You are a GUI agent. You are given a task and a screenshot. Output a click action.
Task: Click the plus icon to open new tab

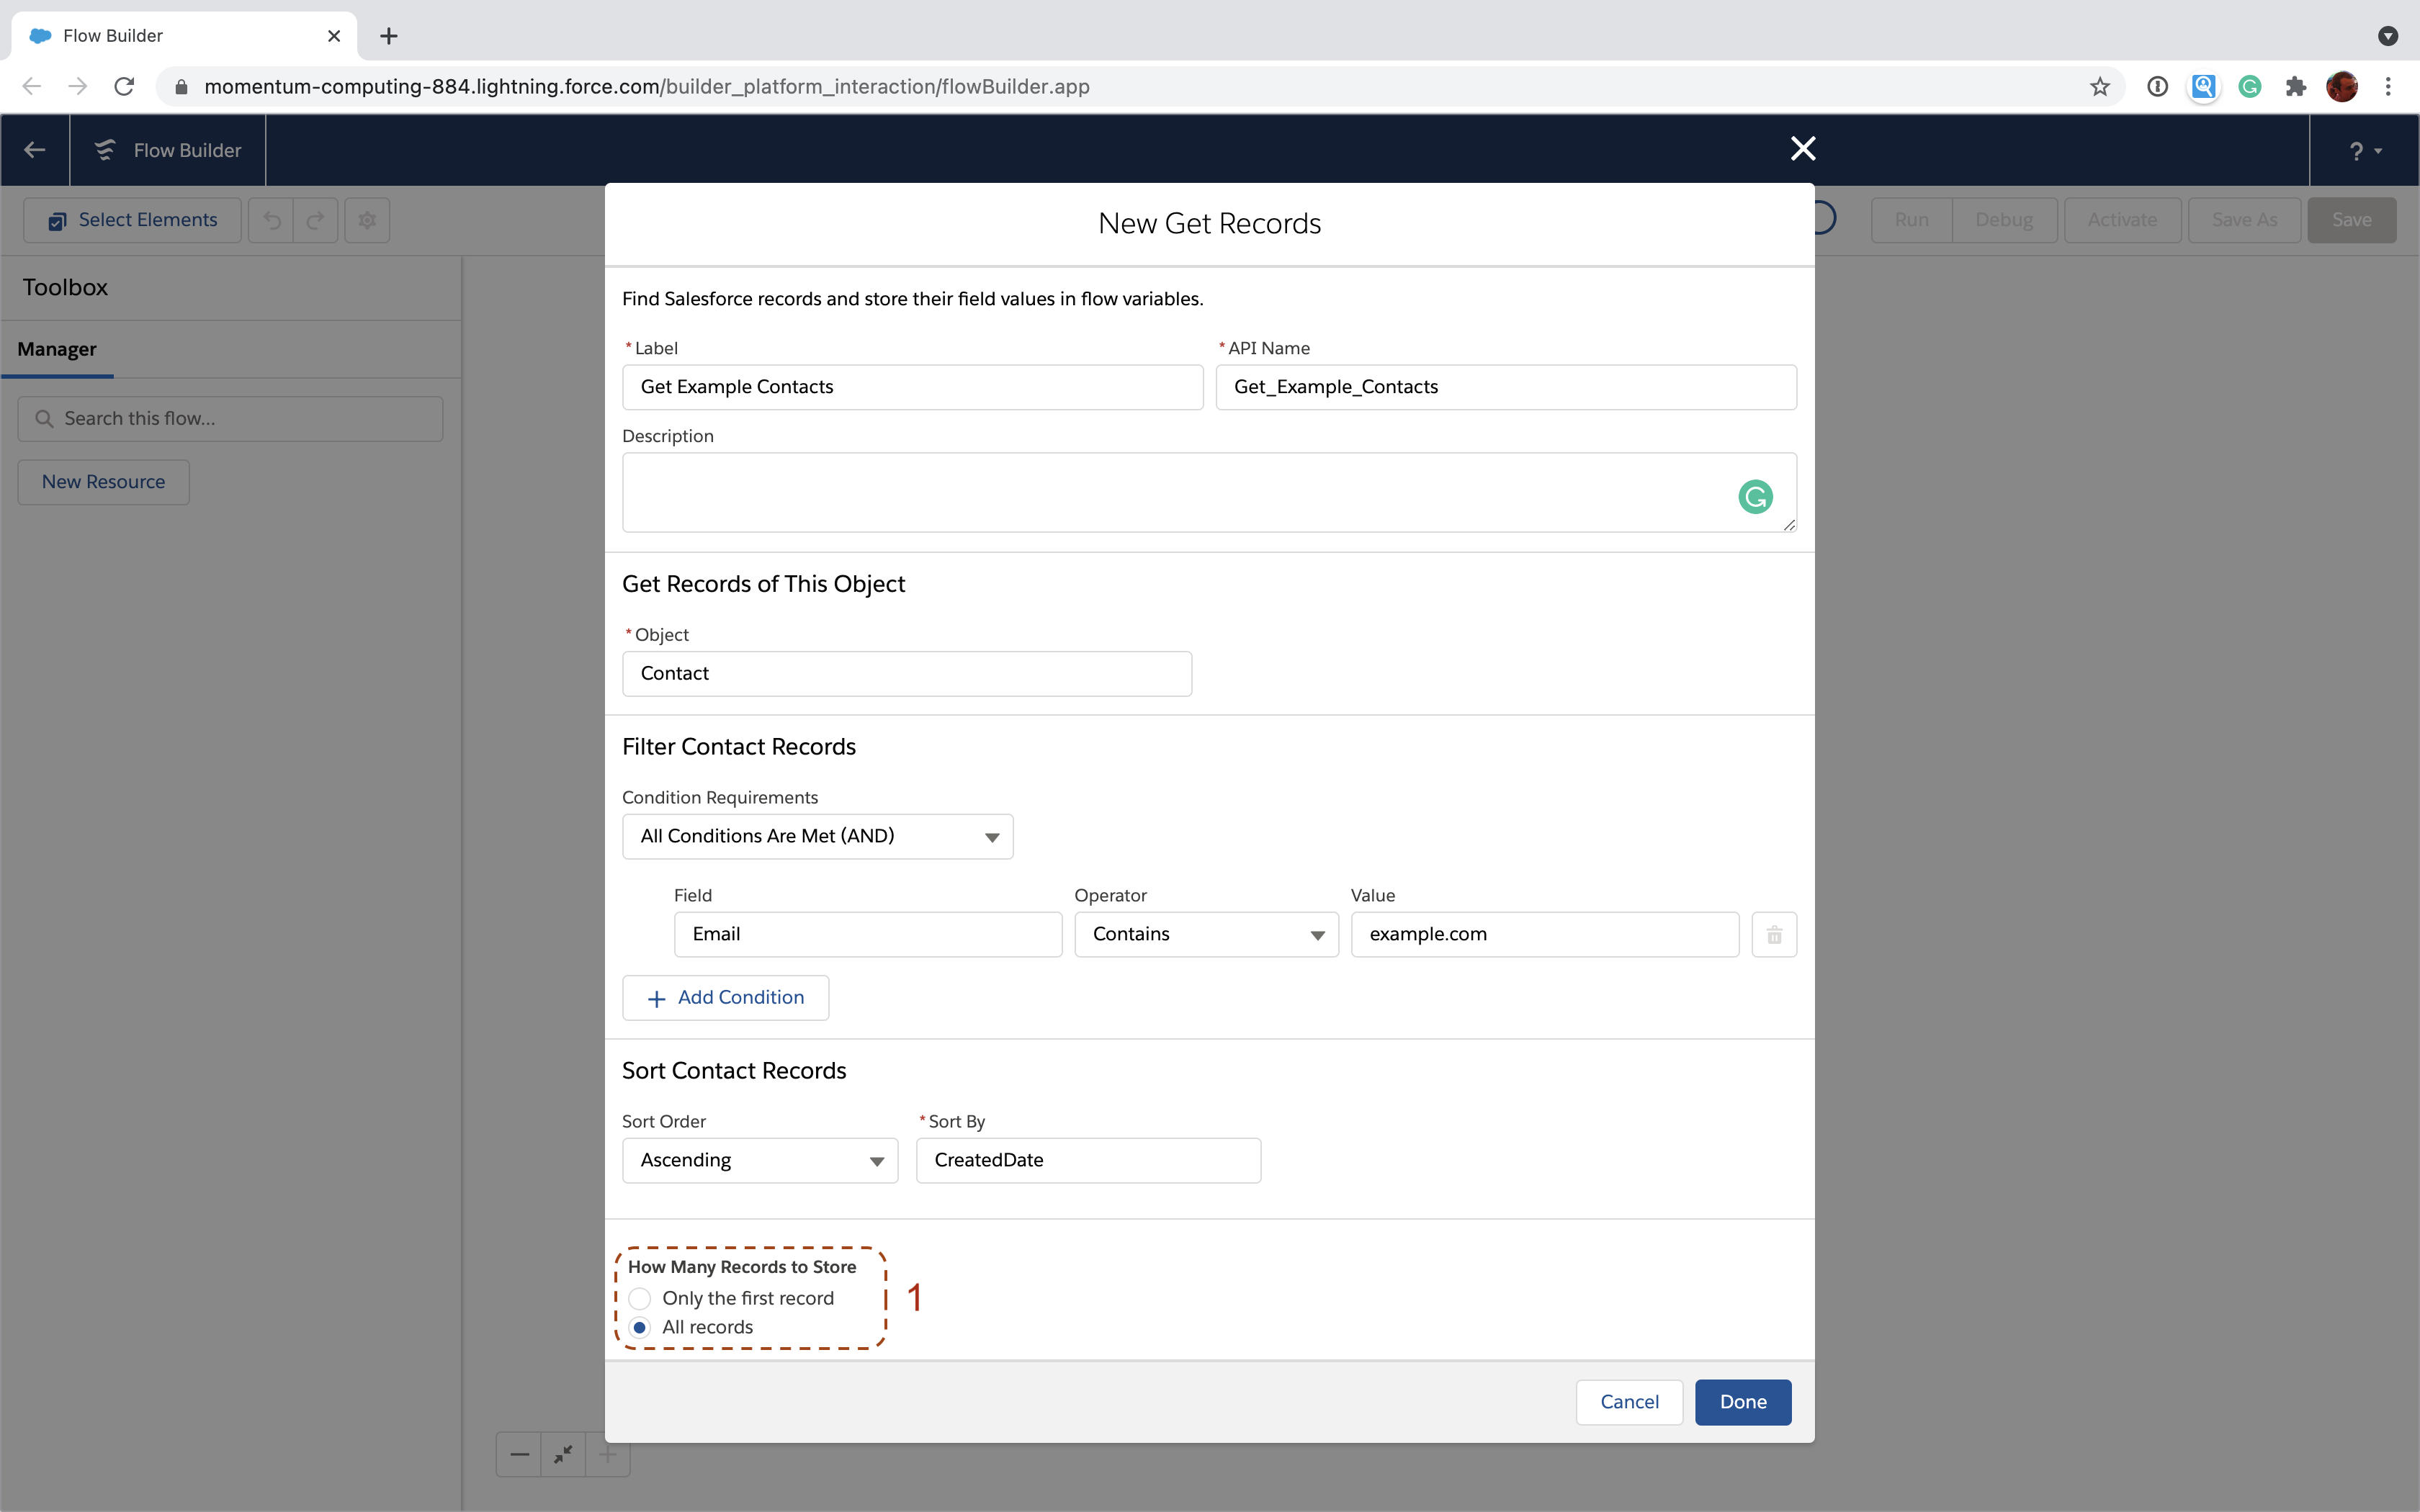[x=389, y=36]
